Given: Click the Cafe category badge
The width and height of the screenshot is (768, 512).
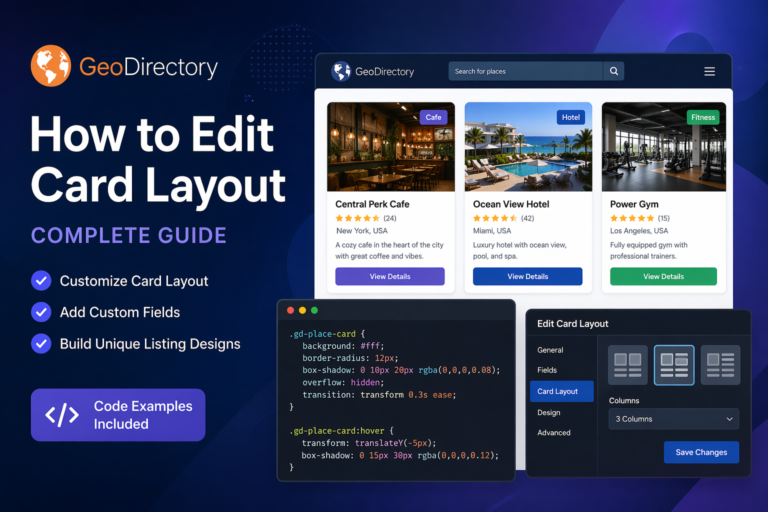Looking at the screenshot, I should 433,117.
